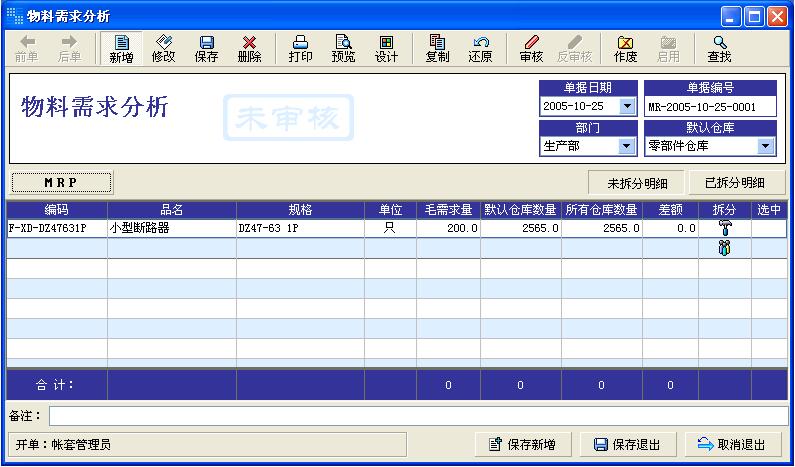The height and width of the screenshot is (467, 795).
Task: Click the 审核 (Approve) toolbar icon
Action: 531,48
